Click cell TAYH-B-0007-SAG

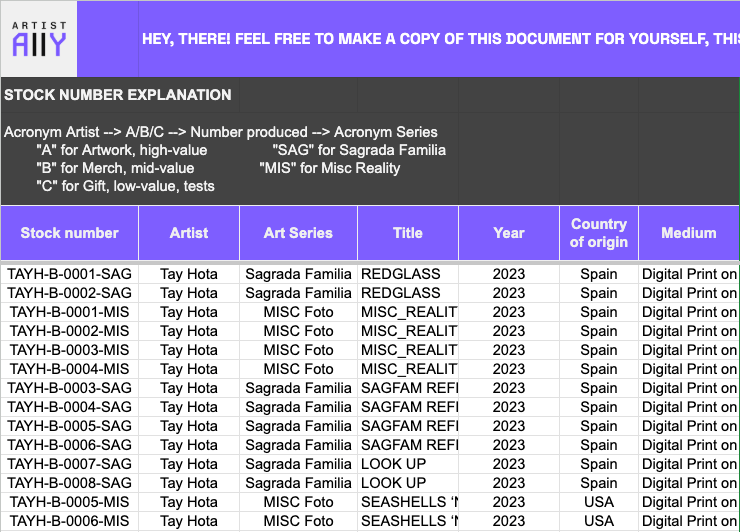(x=69, y=464)
